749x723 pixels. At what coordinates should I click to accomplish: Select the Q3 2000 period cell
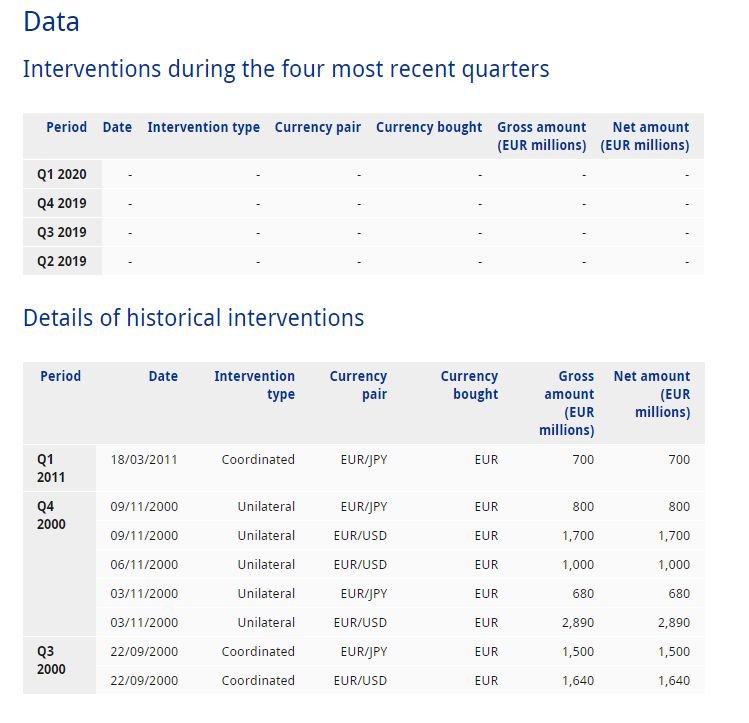tap(51, 660)
